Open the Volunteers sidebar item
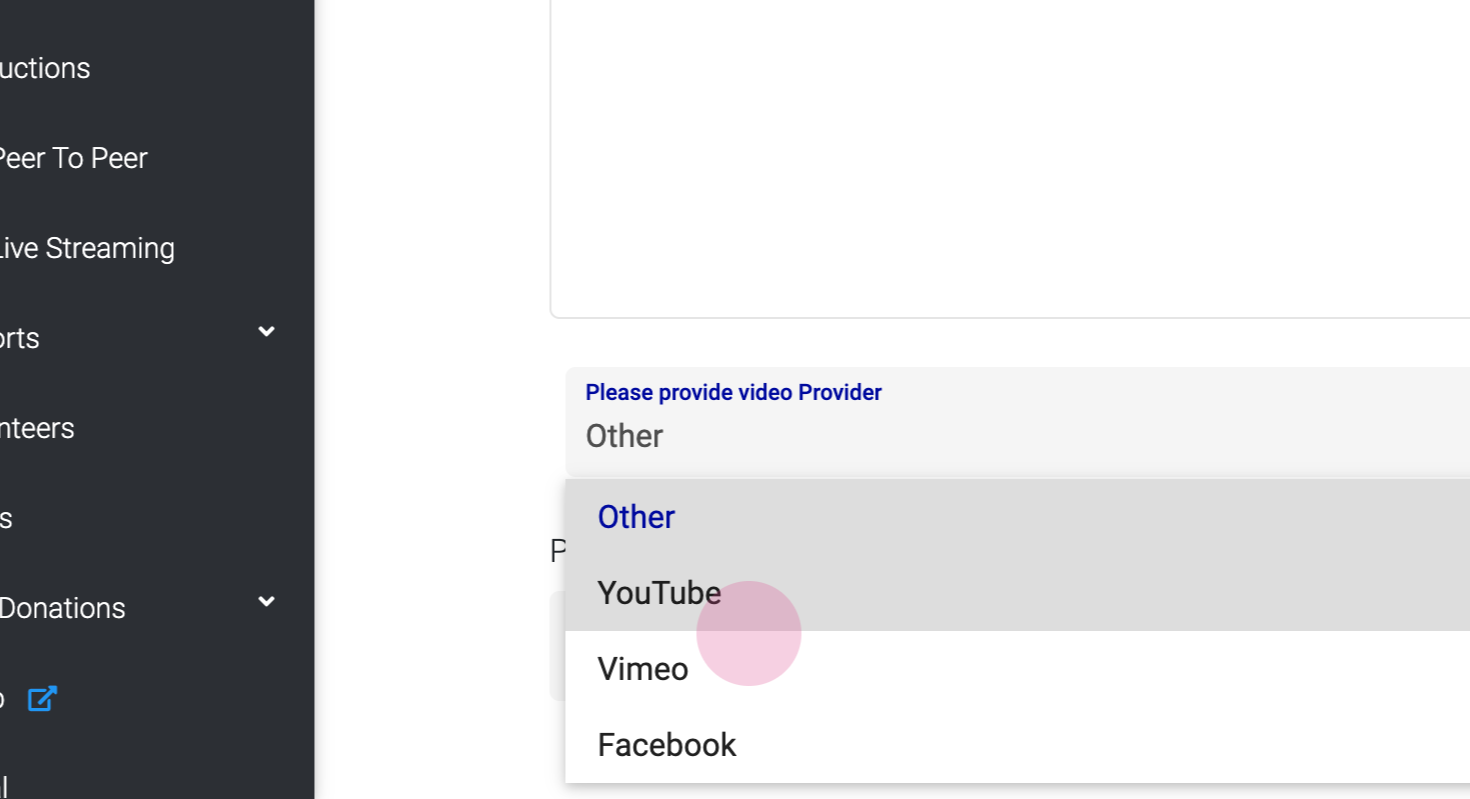The width and height of the screenshot is (1470, 799). (x=38, y=428)
